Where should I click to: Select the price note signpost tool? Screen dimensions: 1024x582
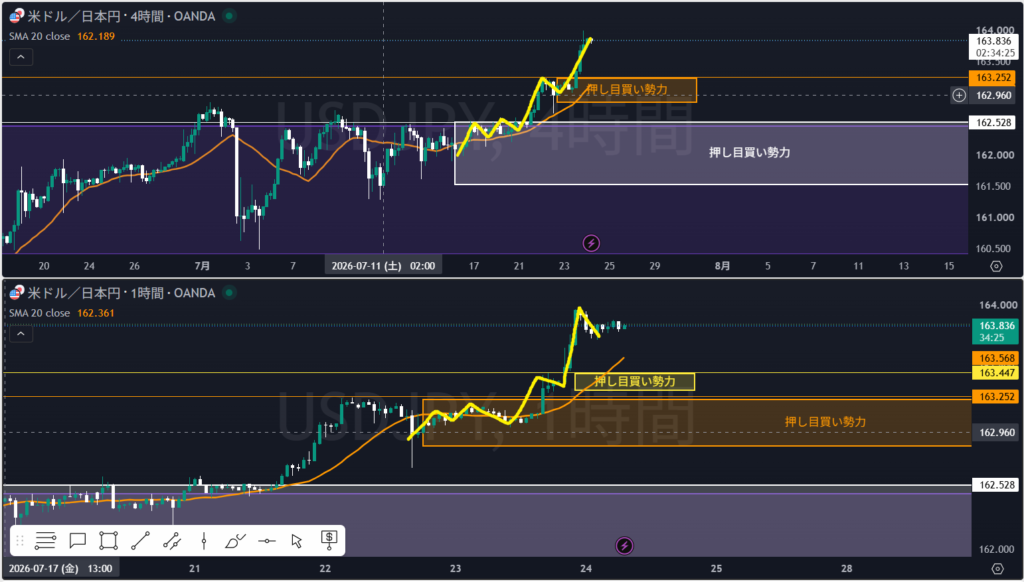(x=329, y=540)
